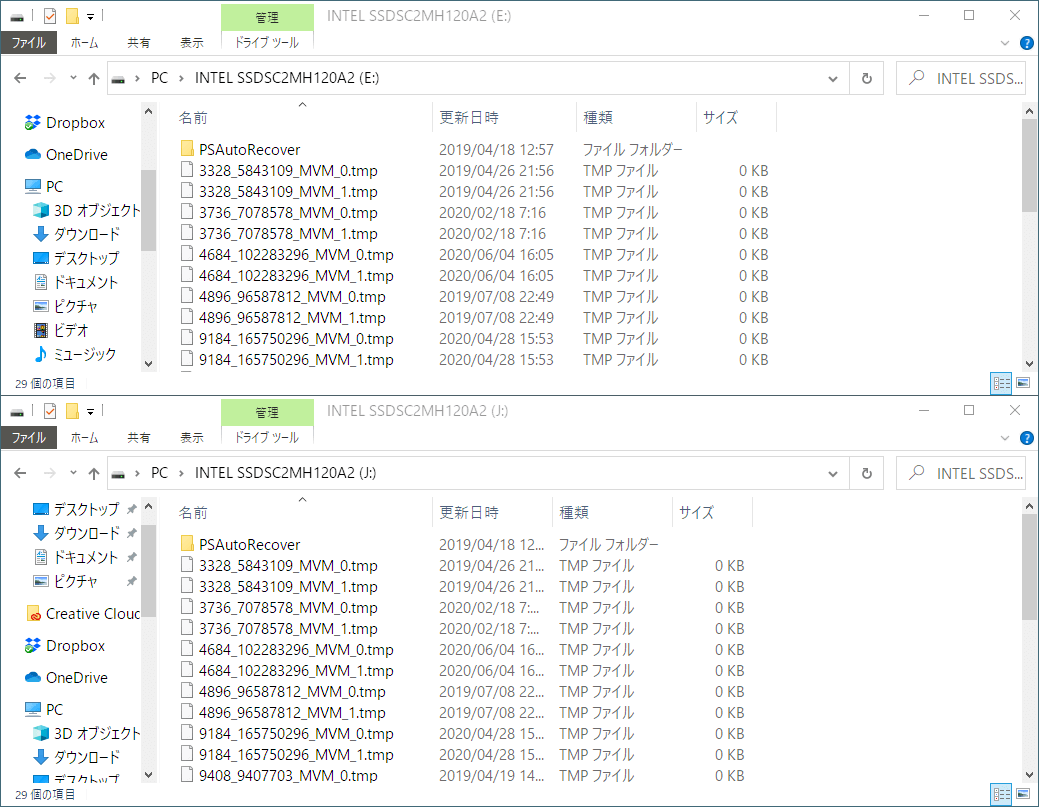The image size is (1039, 807).
Task: Select 9184_165750296_MVM_0.tmp in E: window
Action: click(287, 339)
